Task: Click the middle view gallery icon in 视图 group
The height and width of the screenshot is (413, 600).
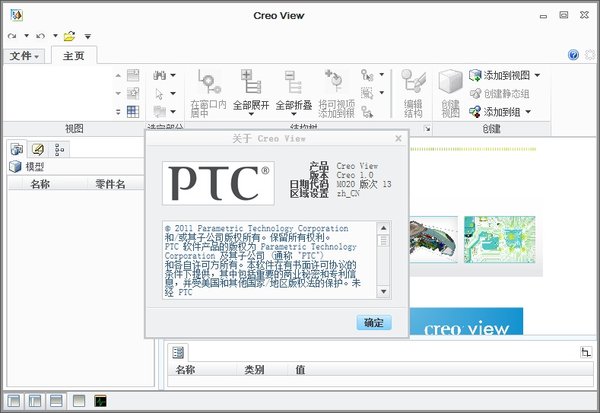Action: (133, 93)
